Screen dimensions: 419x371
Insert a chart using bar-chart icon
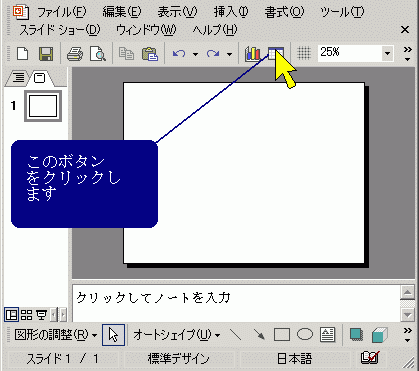[x=253, y=54]
